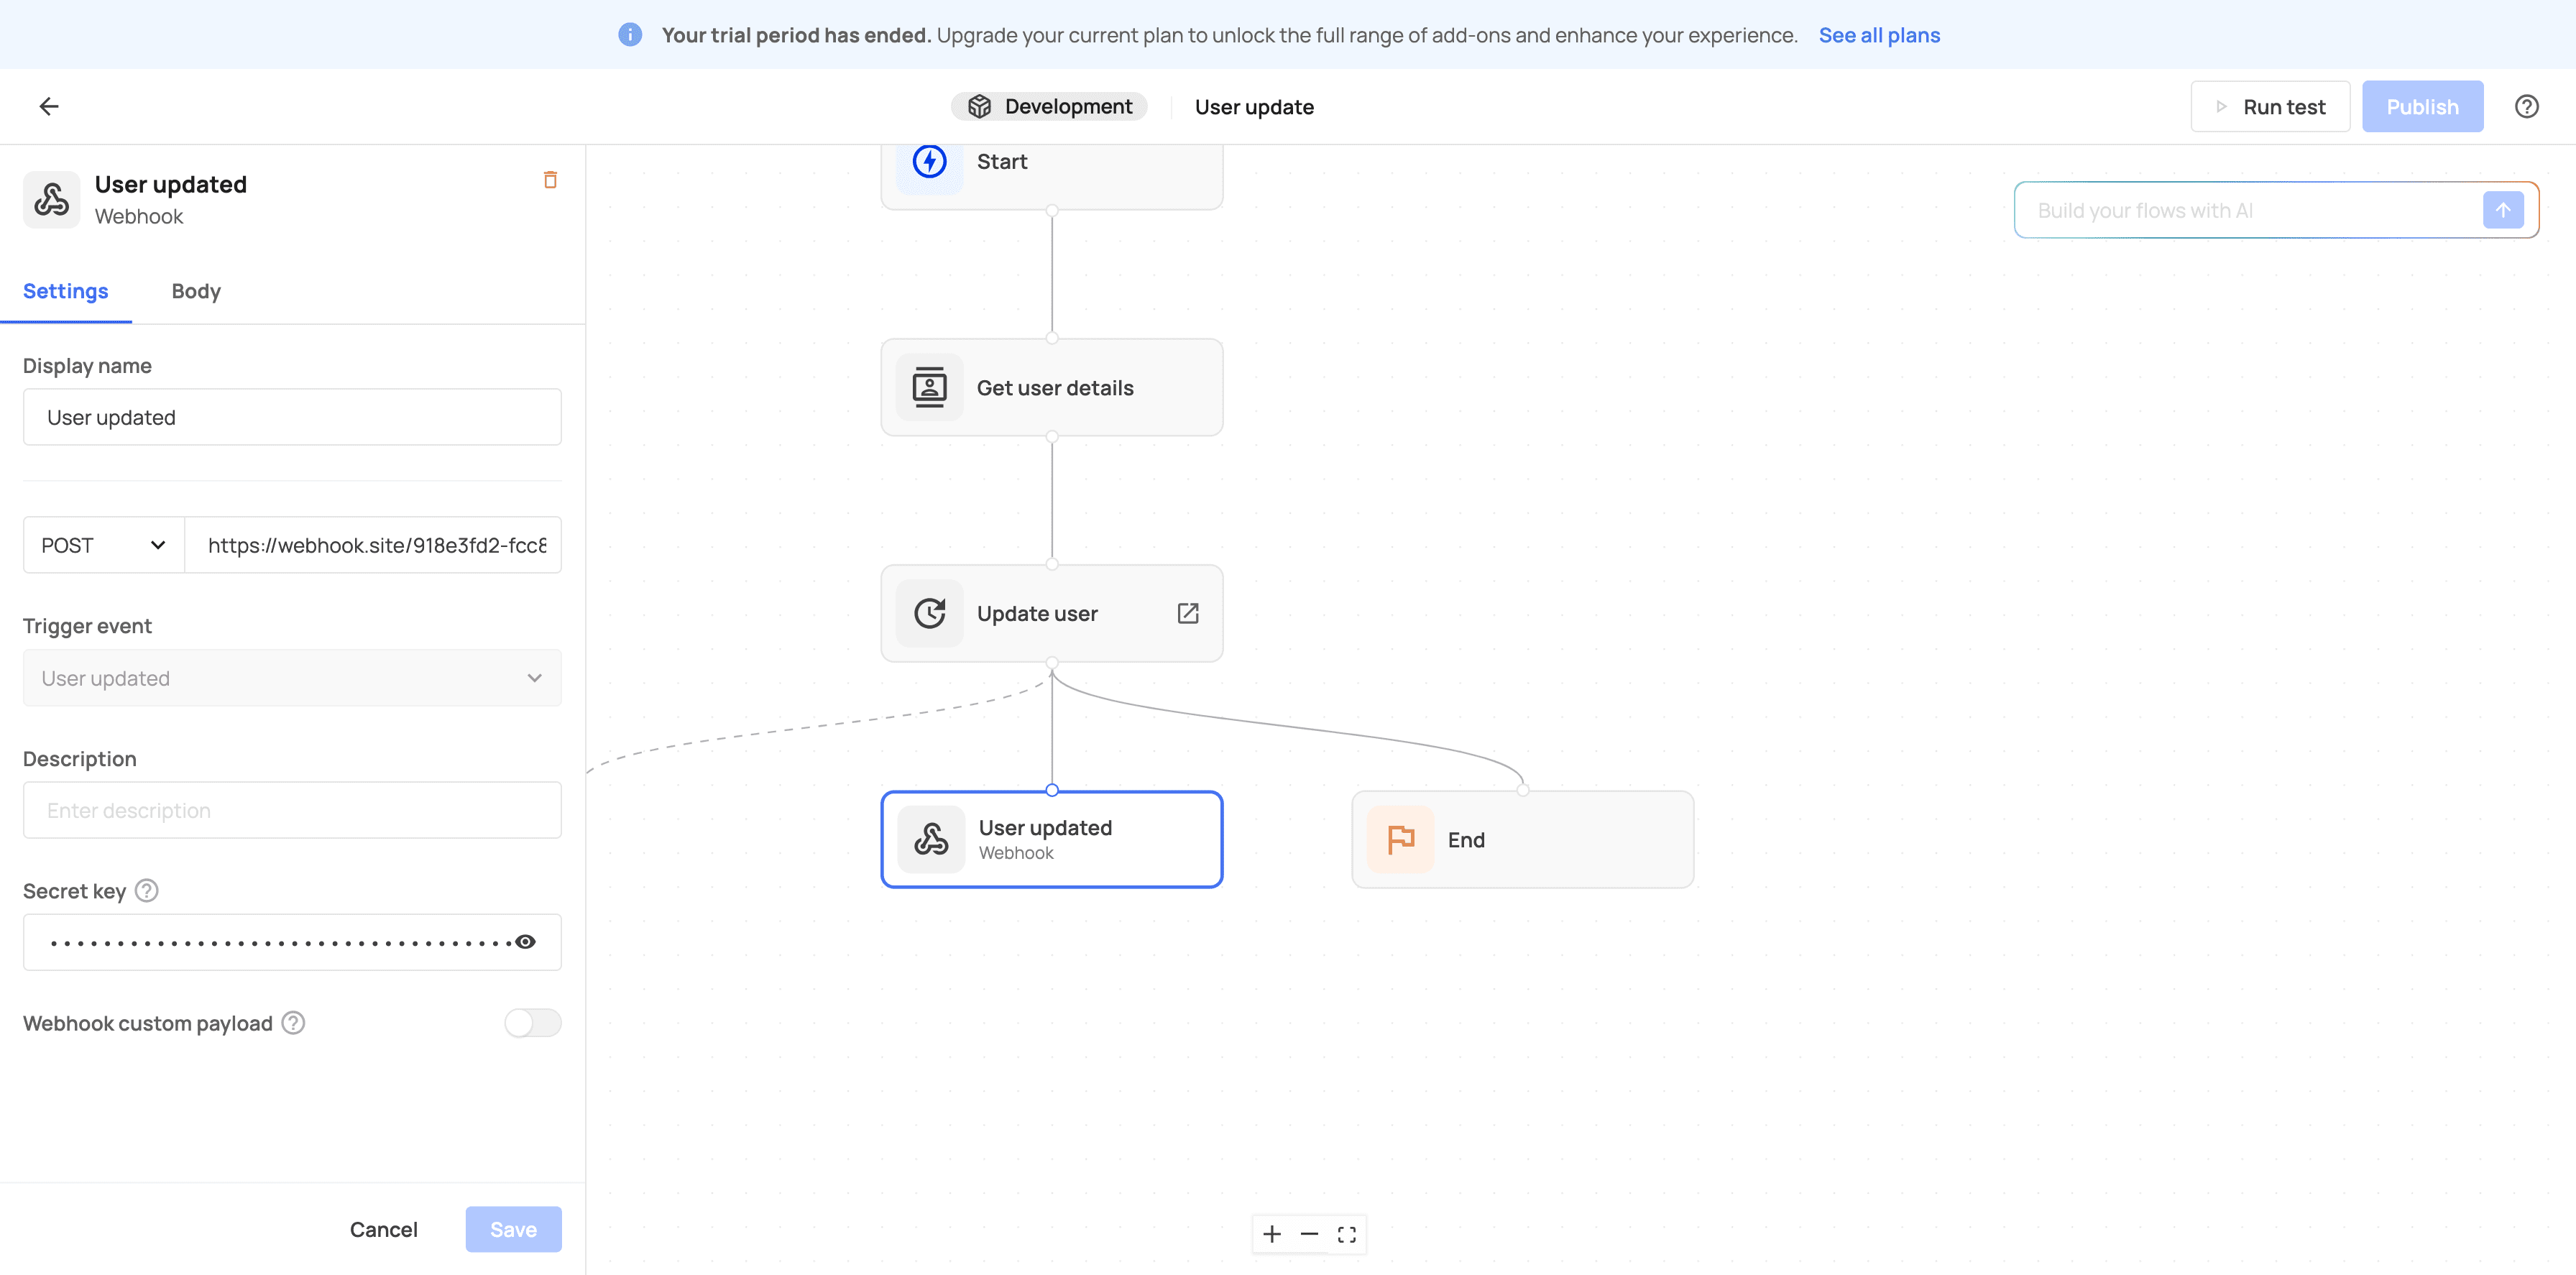Click the webhook icon in User updated node

931,839
